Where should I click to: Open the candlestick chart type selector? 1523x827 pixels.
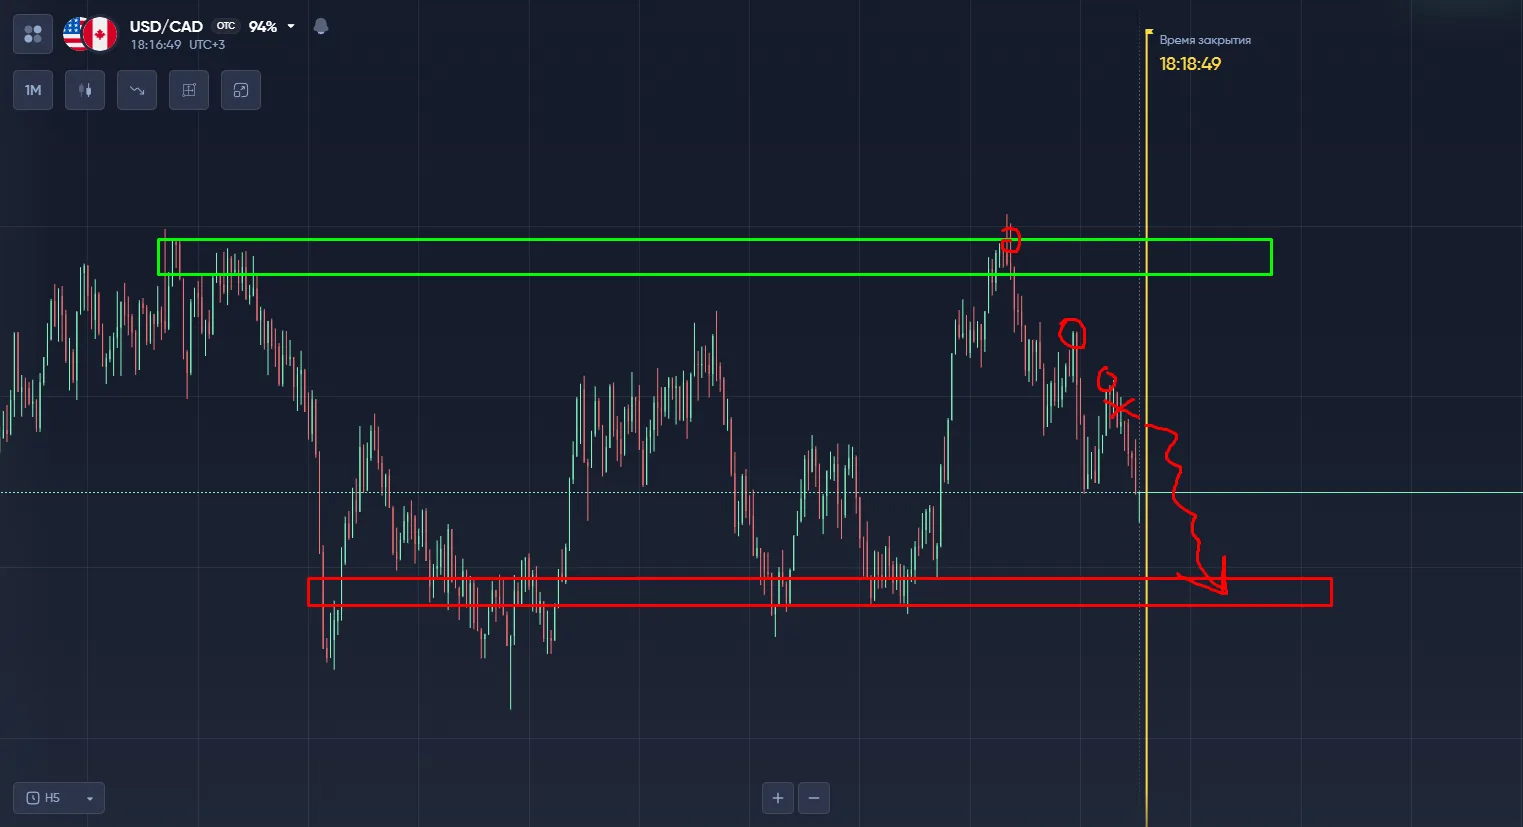click(85, 90)
